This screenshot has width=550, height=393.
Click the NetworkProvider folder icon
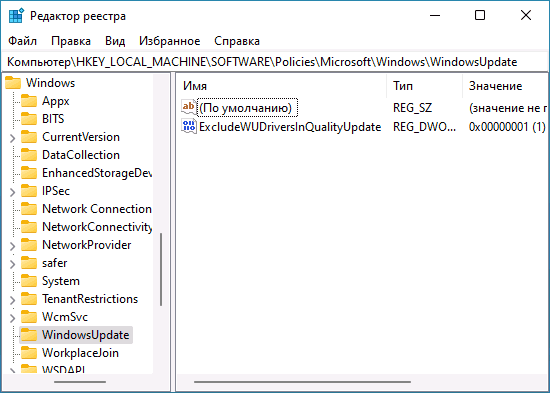pyautogui.click(x=29, y=245)
